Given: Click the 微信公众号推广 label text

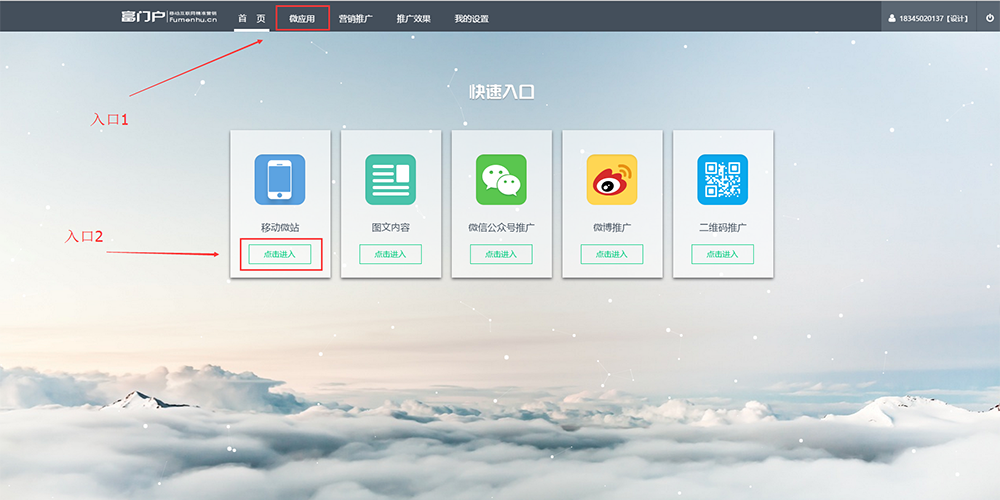Looking at the screenshot, I should pyautogui.click(x=501, y=227).
